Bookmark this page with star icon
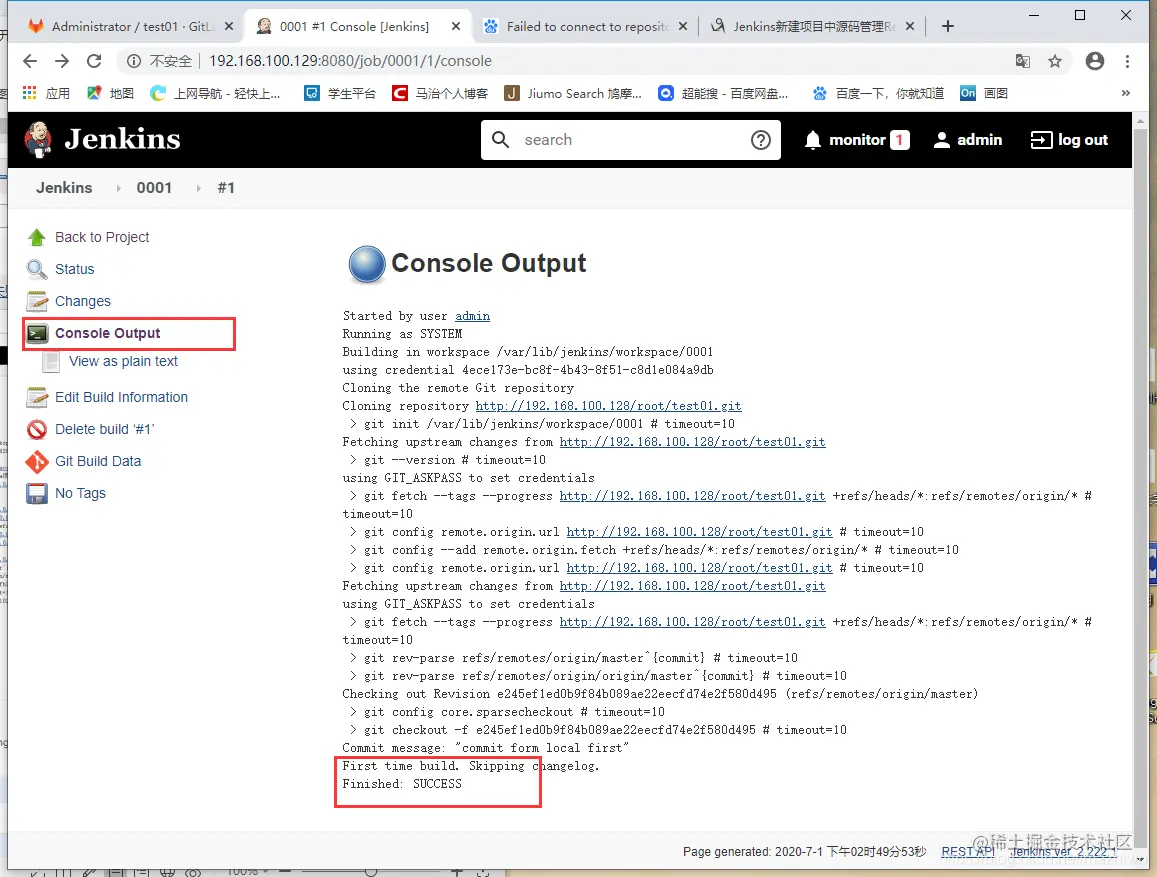This screenshot has height=877, width=1157. [x=1055, y=61]
